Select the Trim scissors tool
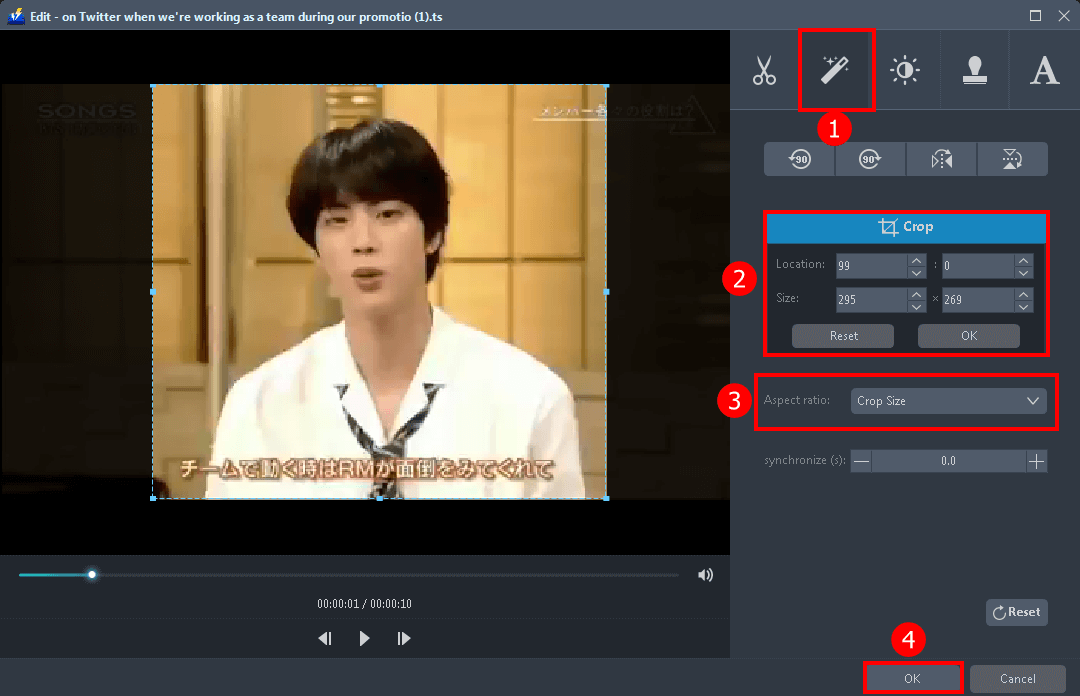 (765, 69)
